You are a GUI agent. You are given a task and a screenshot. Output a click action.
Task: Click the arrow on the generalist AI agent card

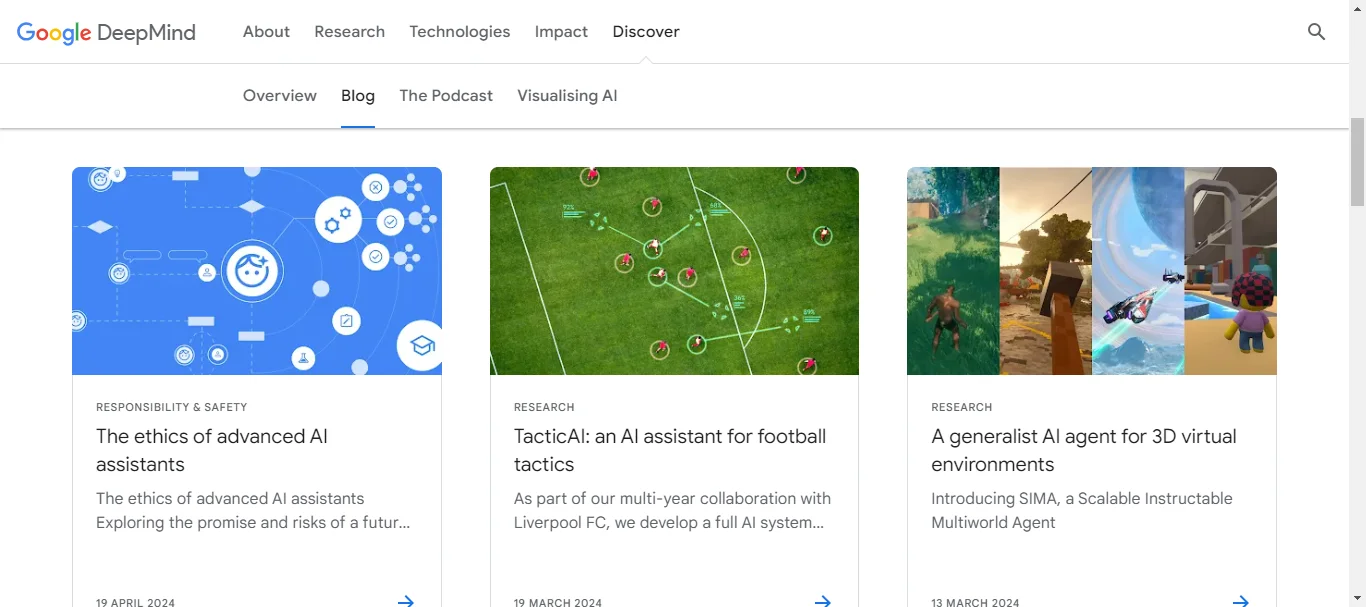tap(1240, 600)
